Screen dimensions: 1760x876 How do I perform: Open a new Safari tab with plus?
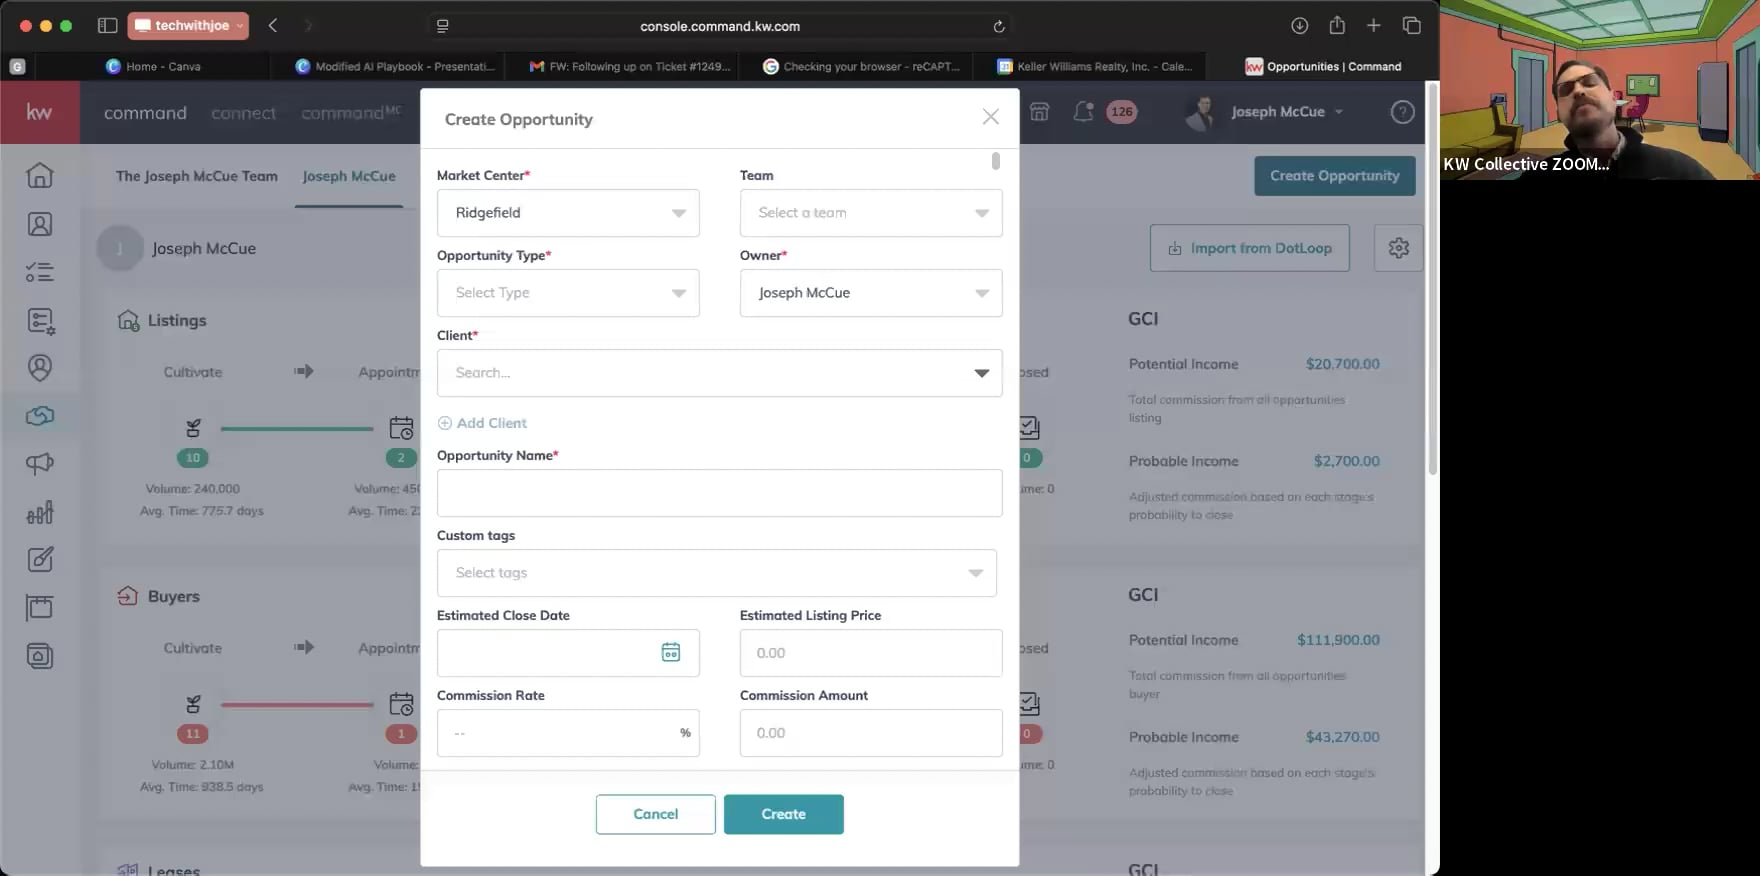pos(1374,26)
